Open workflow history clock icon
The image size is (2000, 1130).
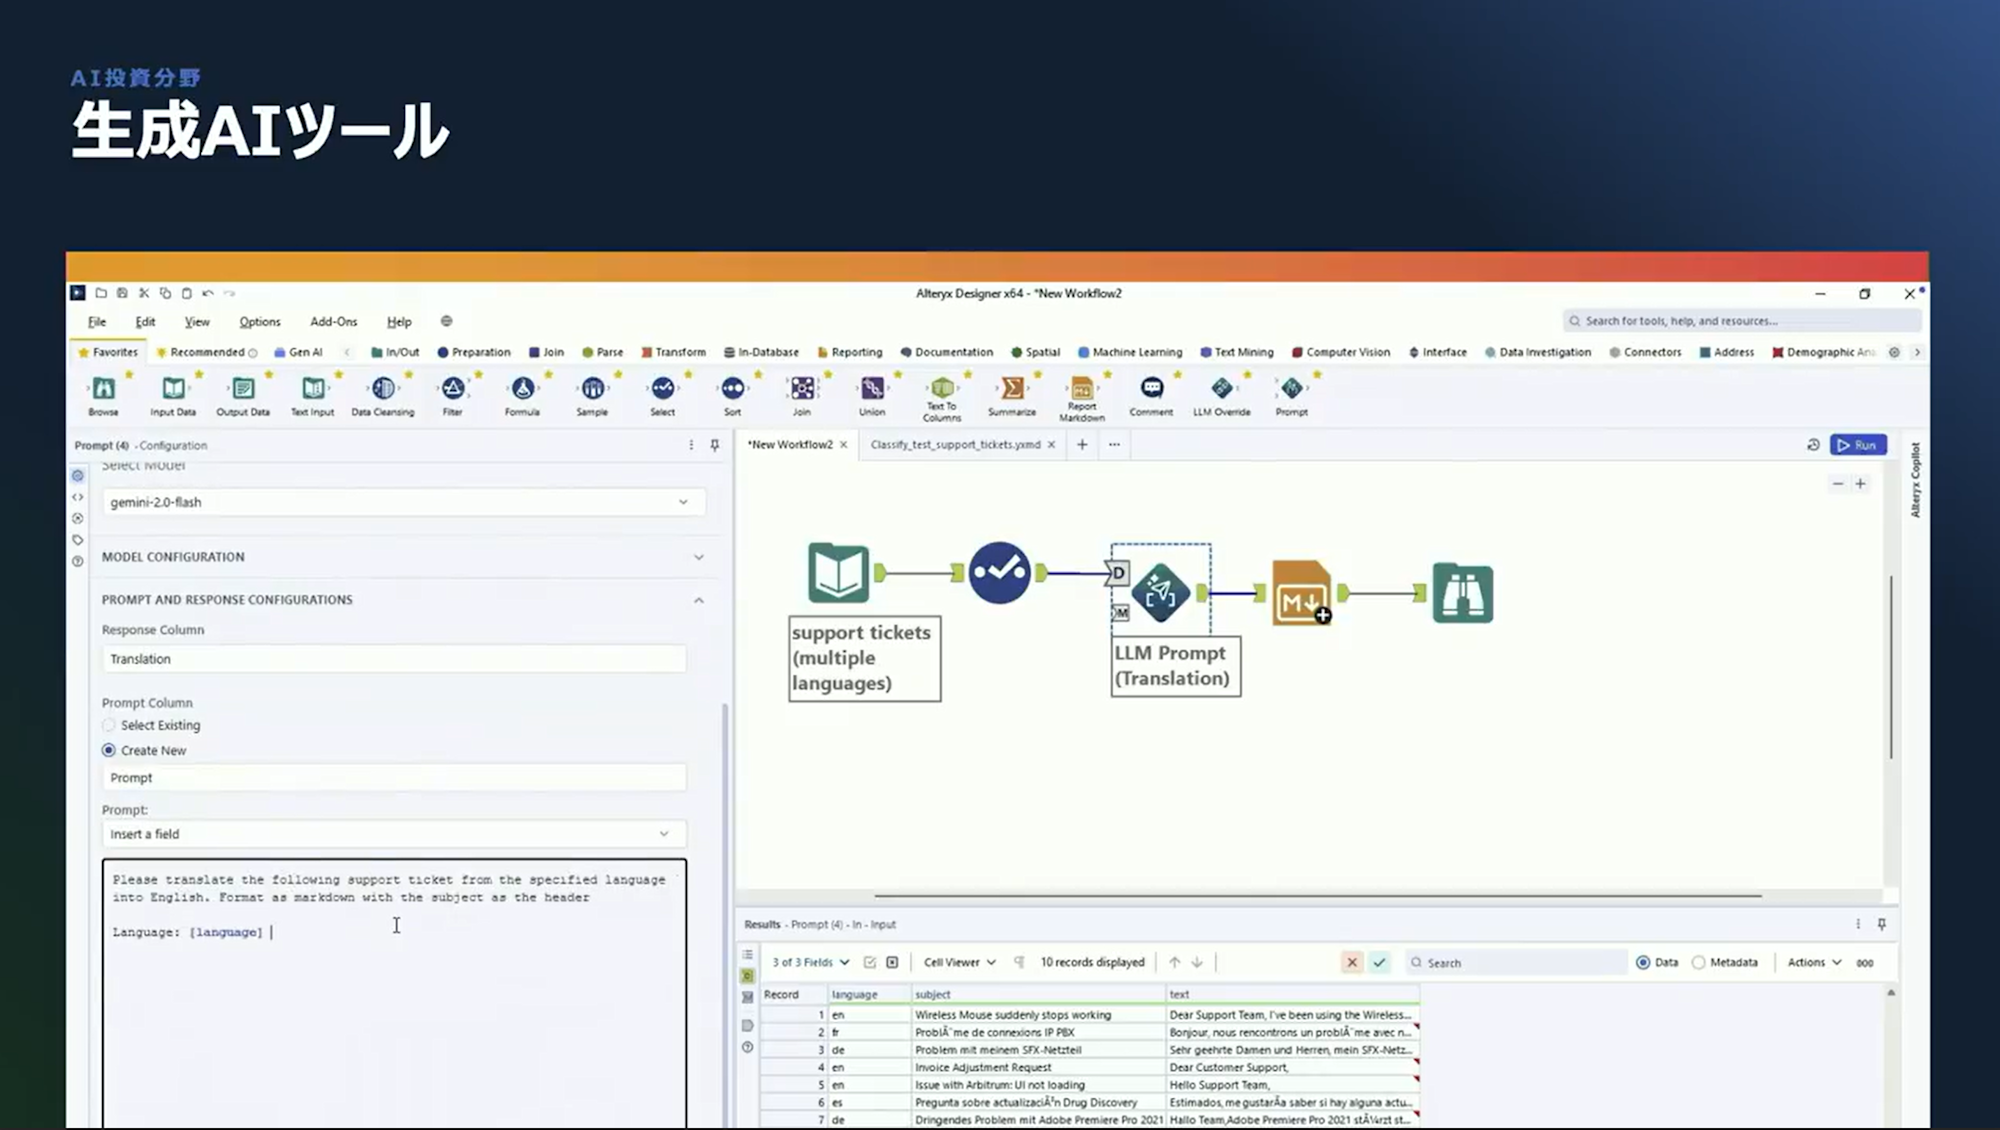pos(1813,445)
